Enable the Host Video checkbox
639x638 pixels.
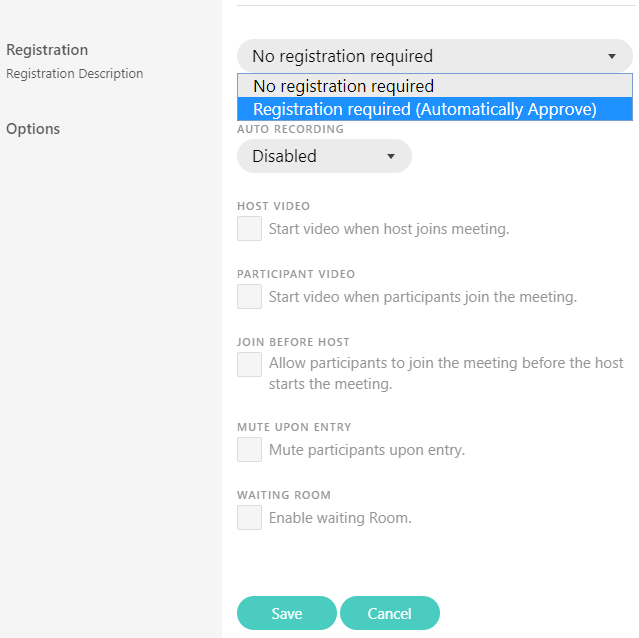(x=249, y=229)
